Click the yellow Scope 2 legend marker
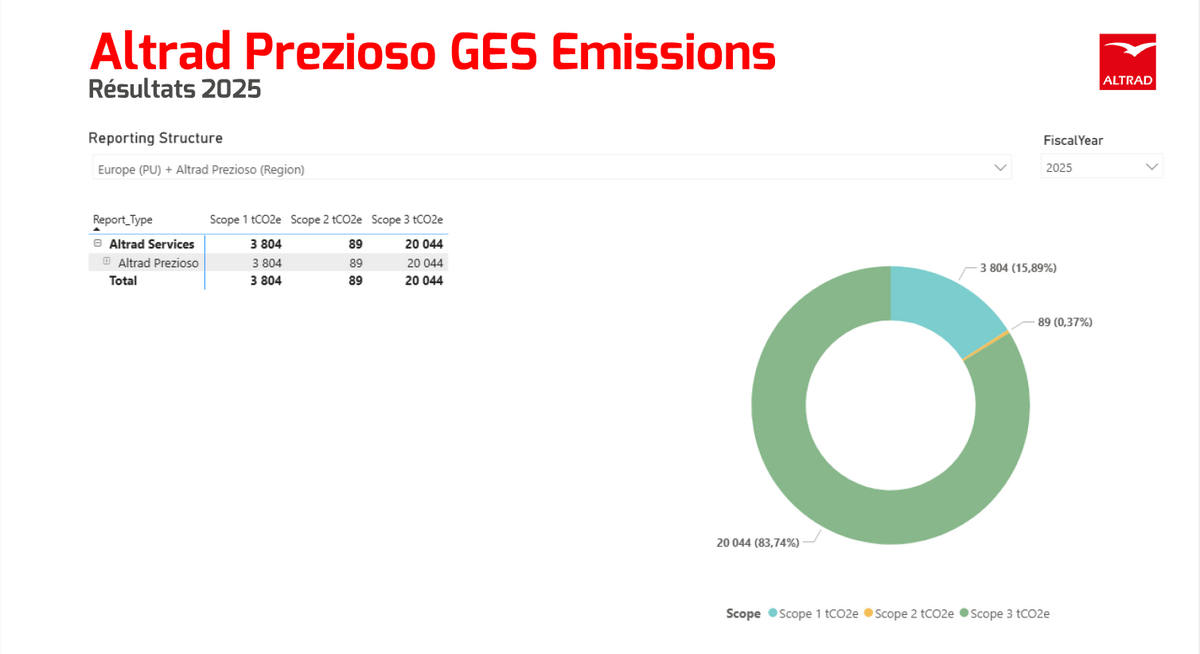 (x=868, y=614)
